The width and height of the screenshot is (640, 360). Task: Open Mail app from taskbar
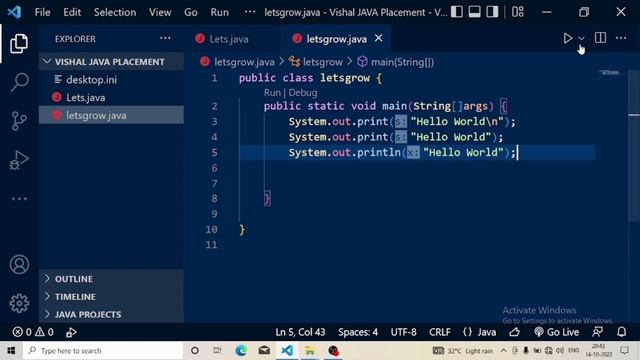point(264,351)
